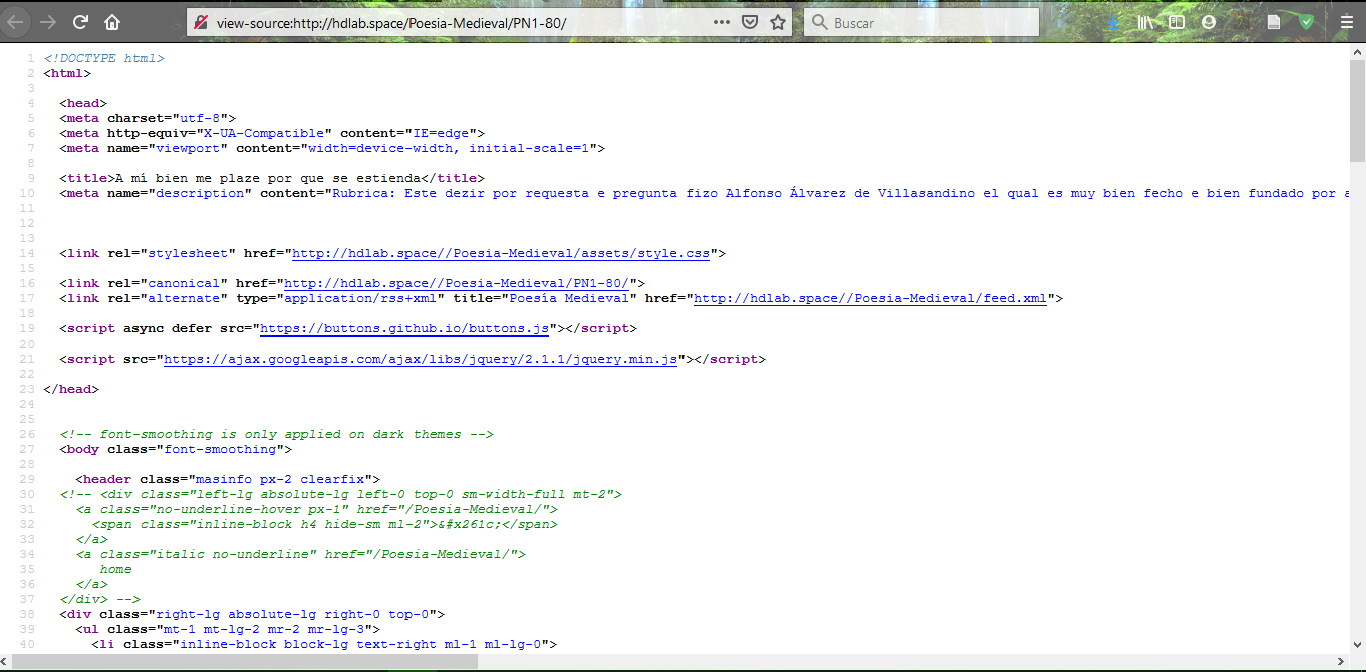Go to the browser home page
The height and width of the screenshot is (672, 1366).
pyautogui.click(x=111, y=21)
